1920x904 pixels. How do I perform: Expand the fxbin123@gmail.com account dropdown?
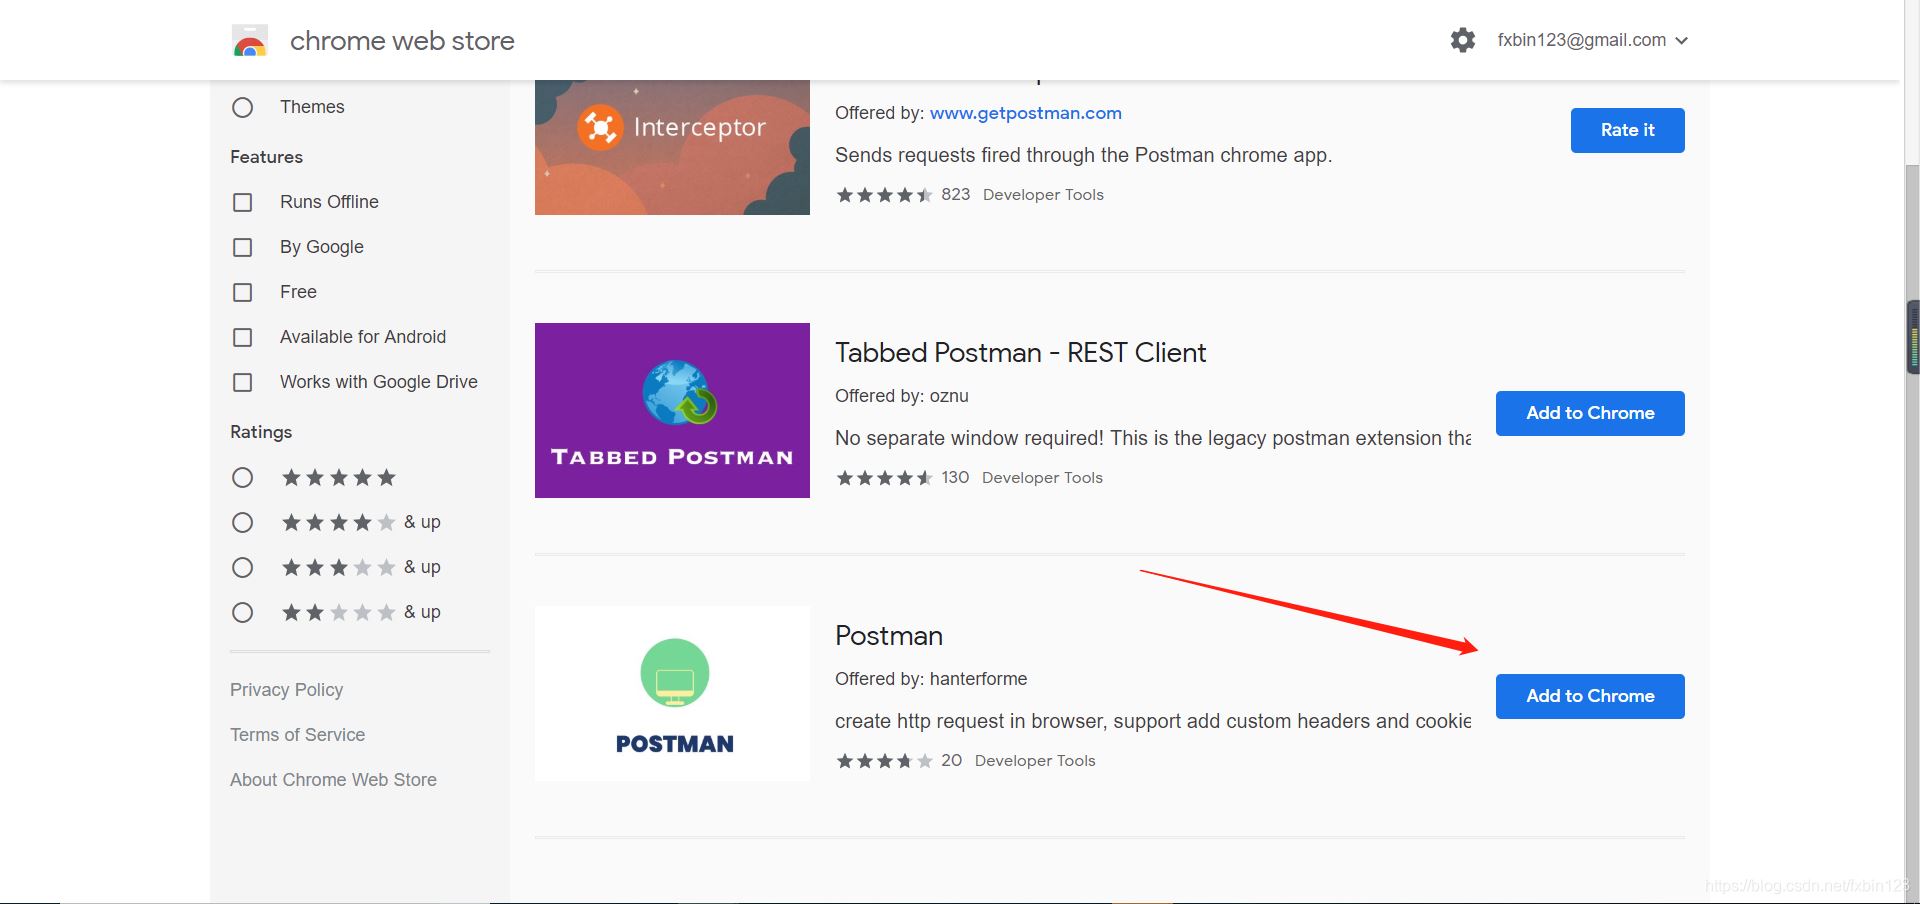click(x=1592, y=40)
